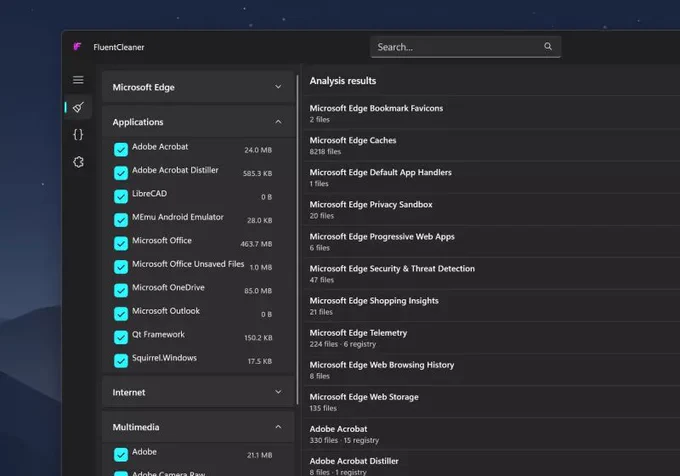Screen dimensions: 680x476
Task: Toggle the Microsoft OneDrive checkbox
Action: [x=121, y=290]
